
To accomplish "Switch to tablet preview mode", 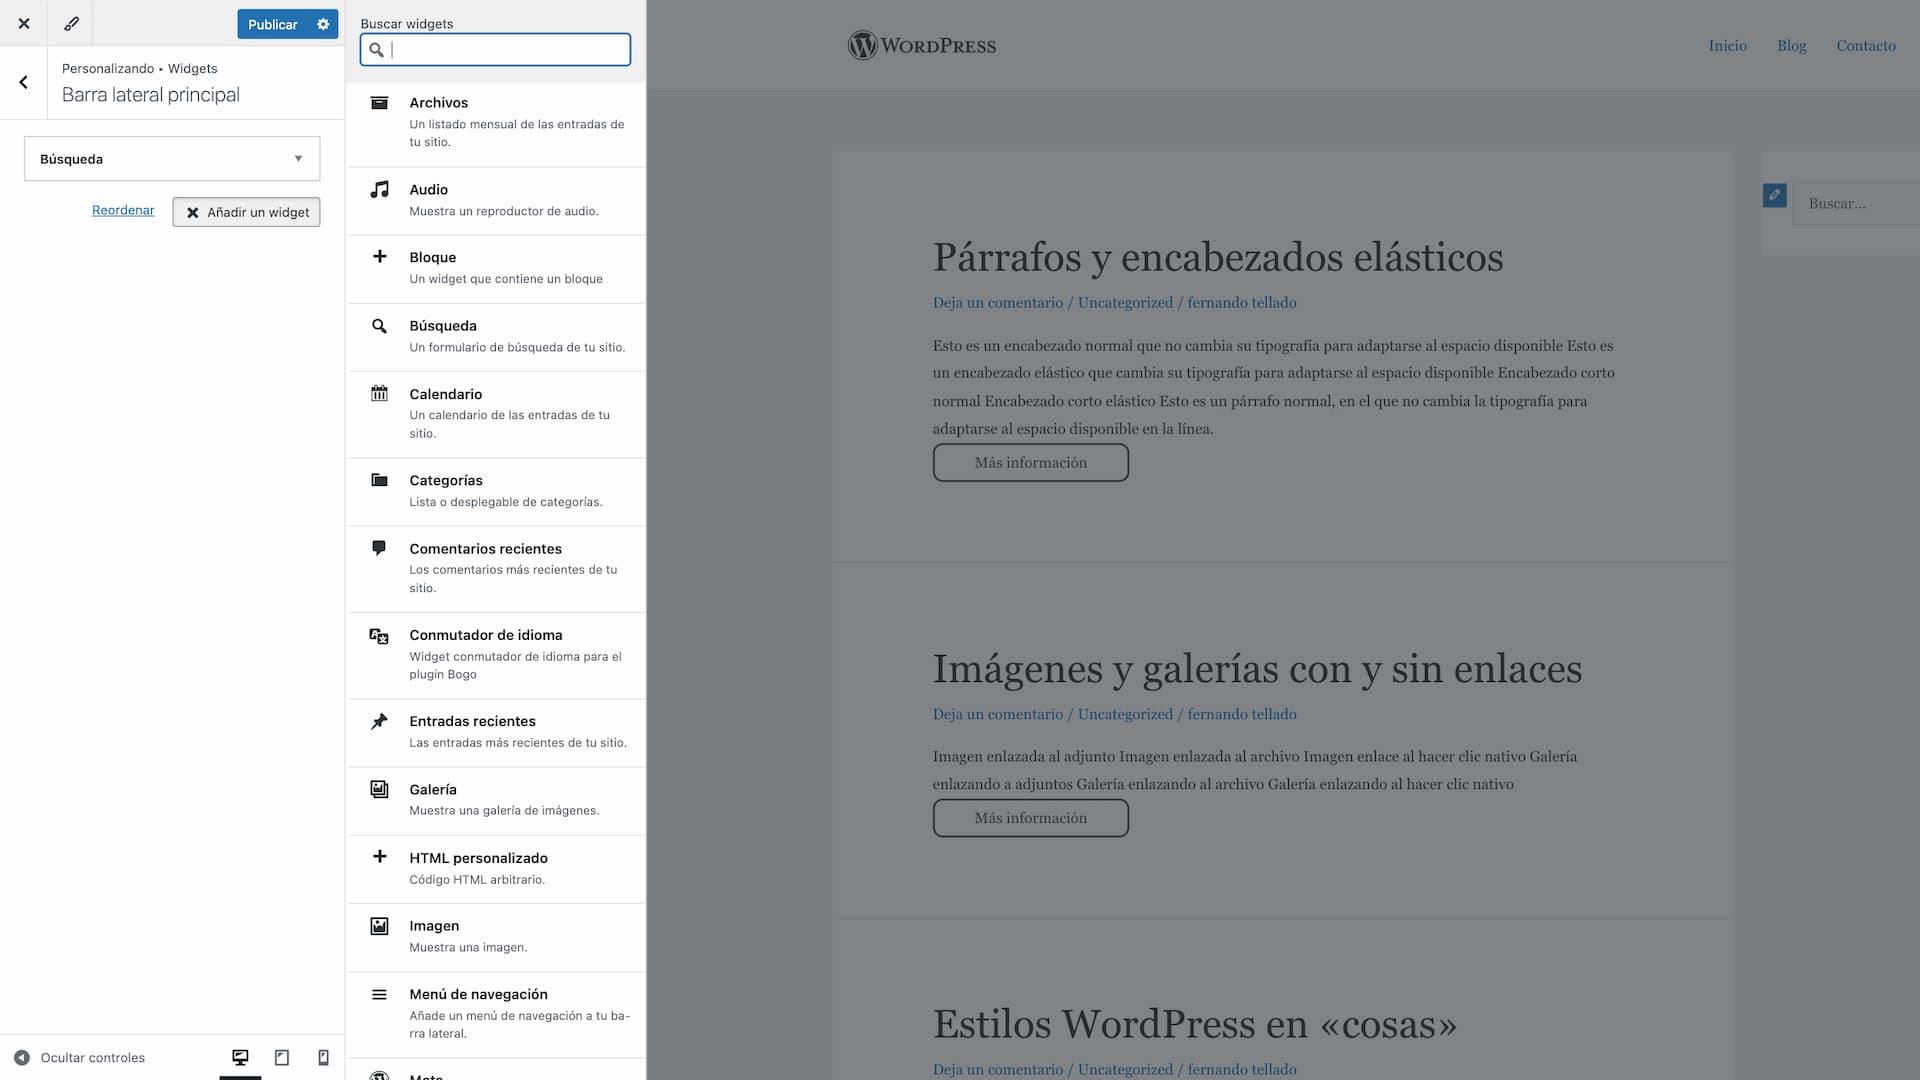I will 282,1057.
